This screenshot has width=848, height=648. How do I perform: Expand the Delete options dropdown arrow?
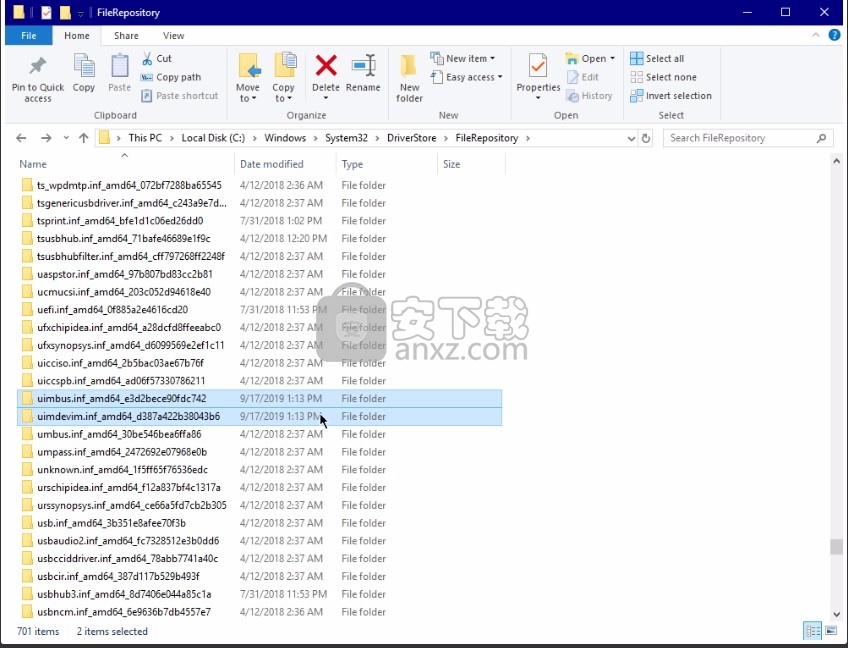click(326, 98)
